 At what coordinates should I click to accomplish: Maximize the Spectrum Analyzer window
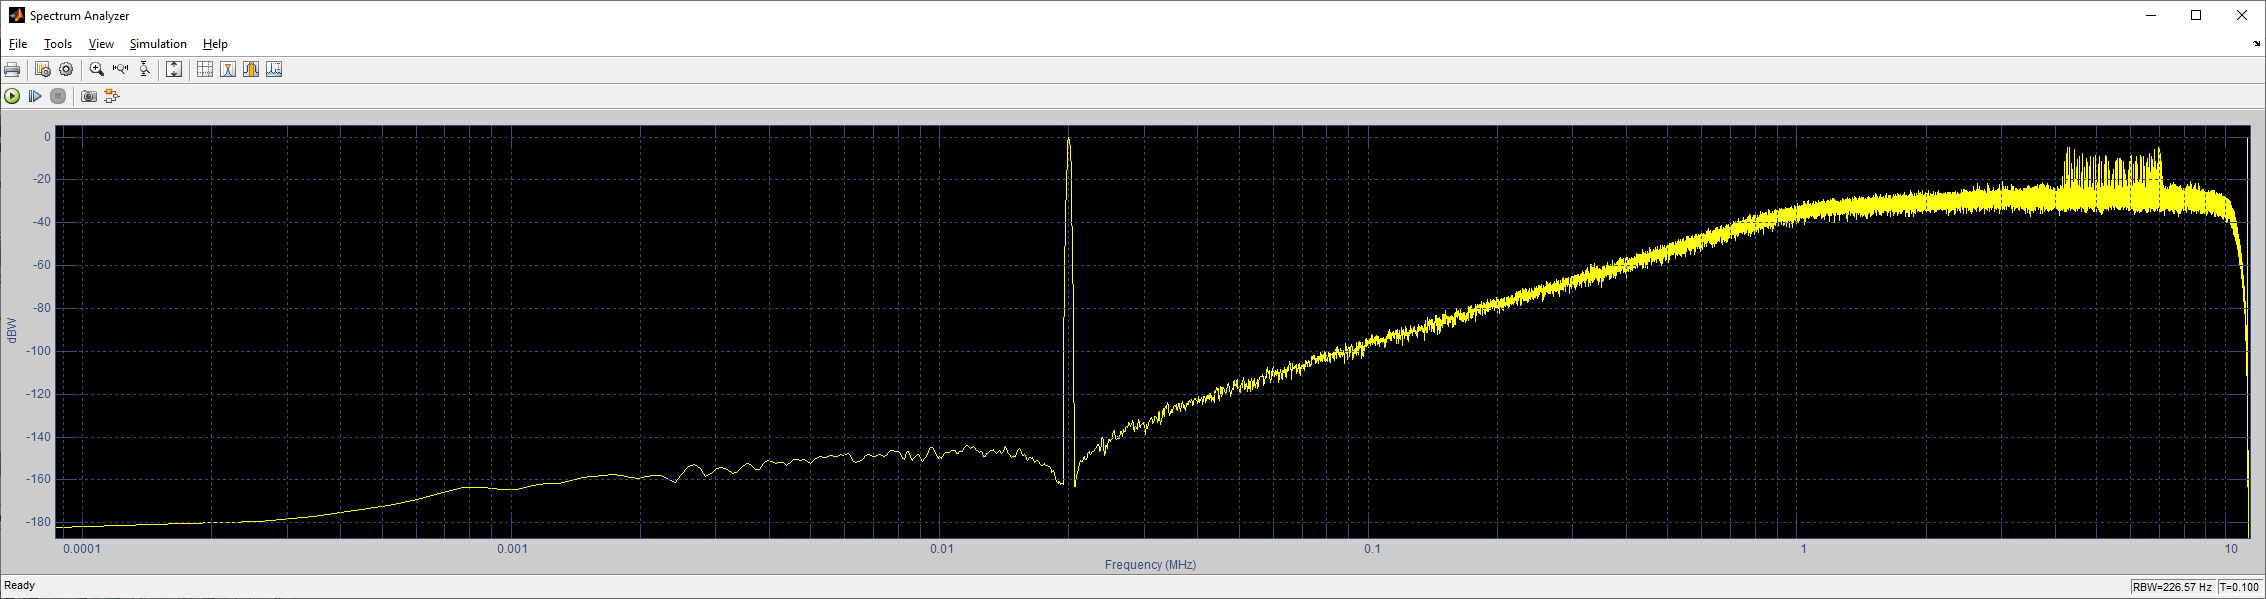2196,15
